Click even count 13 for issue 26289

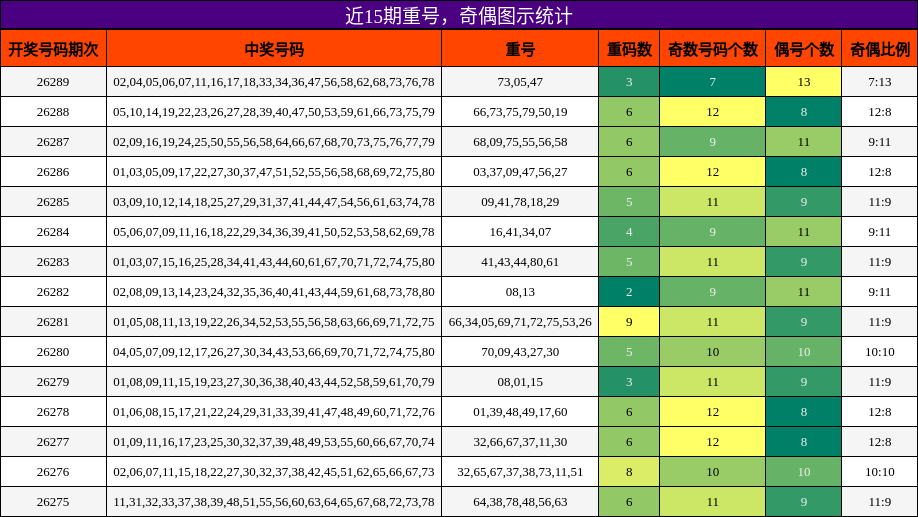point(804,82)
